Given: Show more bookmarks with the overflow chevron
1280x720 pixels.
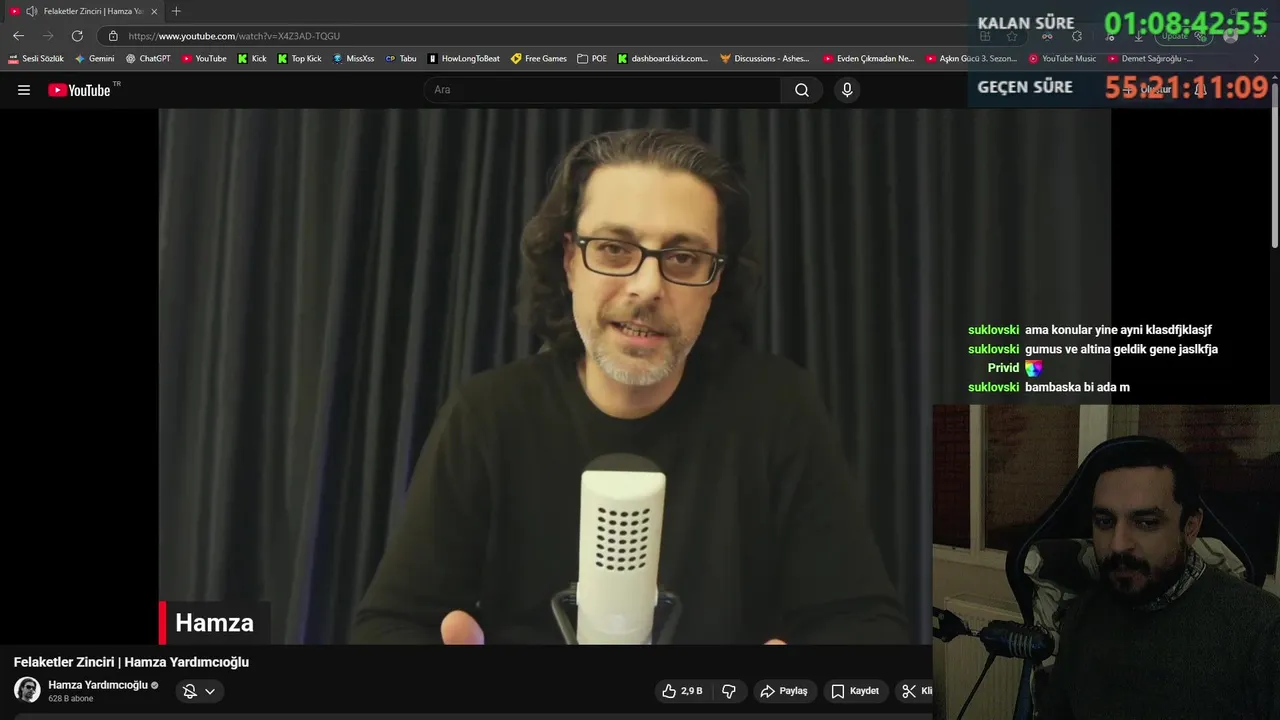Looking at the screenshot, I should [1256, 59].
